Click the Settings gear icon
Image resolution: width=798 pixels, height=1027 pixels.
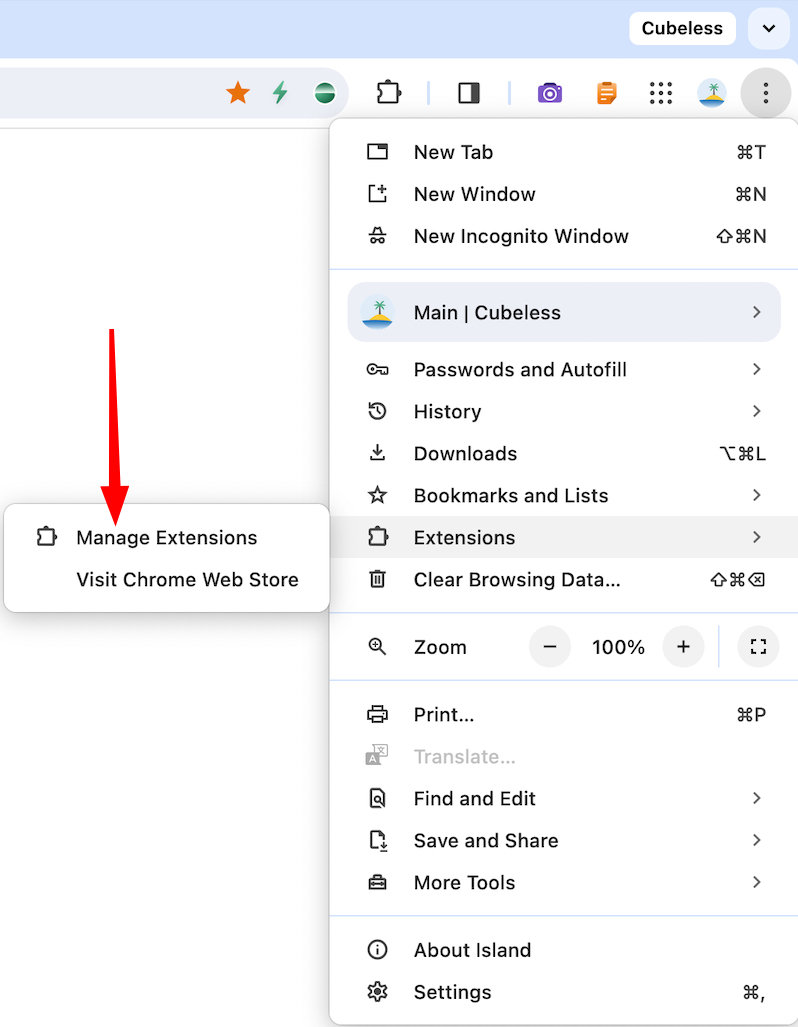click(x=377, y=992)
